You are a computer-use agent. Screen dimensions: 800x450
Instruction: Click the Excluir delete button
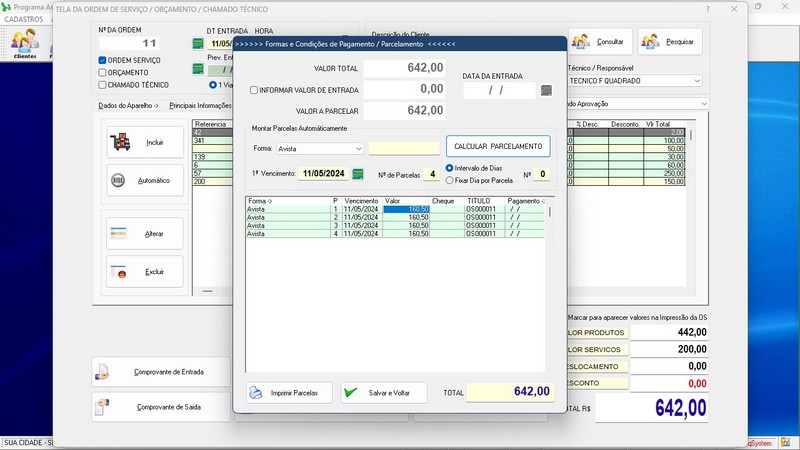(145, 272)
